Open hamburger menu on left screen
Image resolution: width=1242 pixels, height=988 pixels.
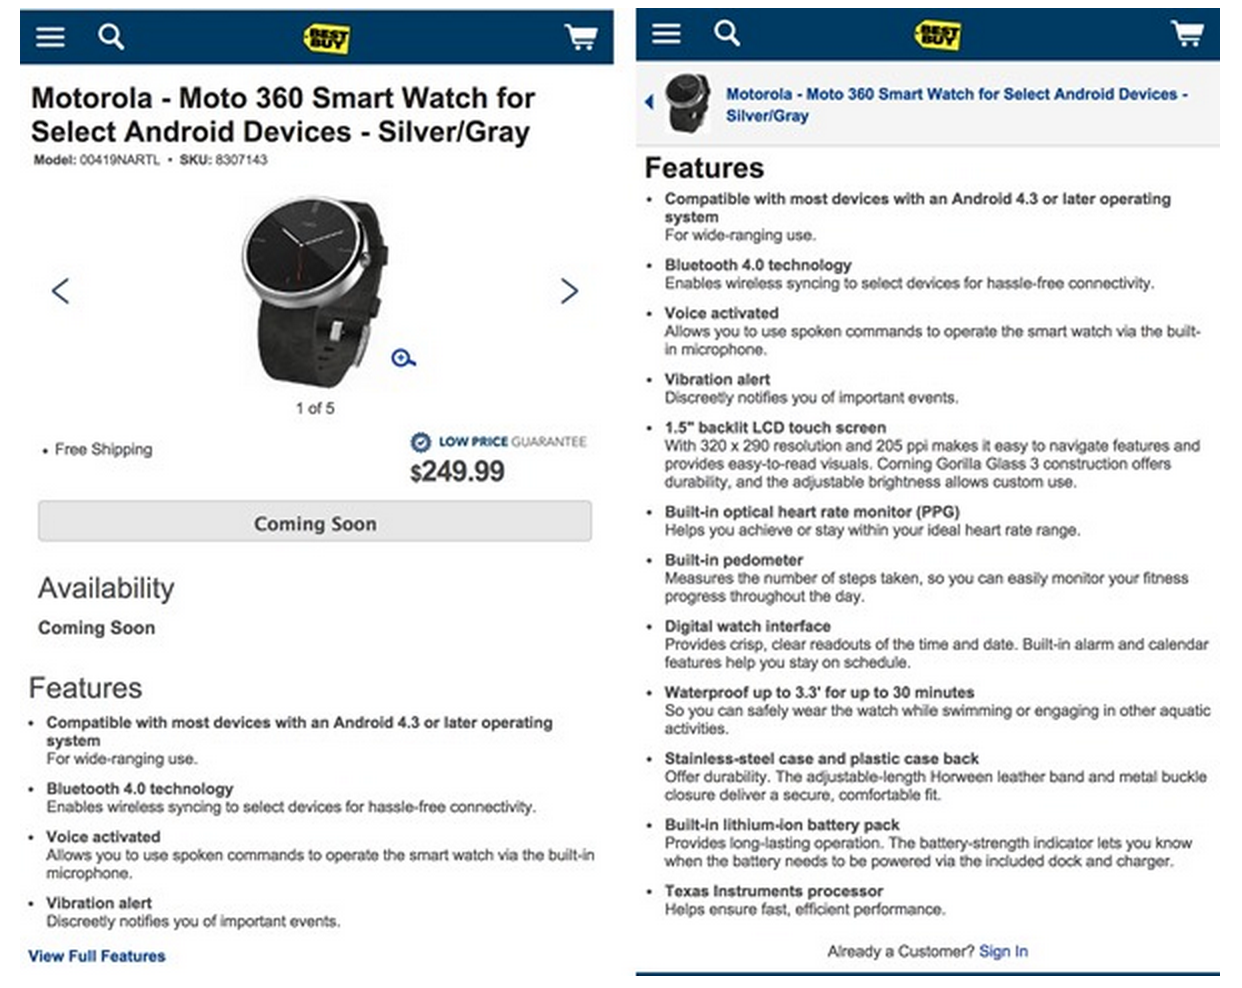pyautogui.click(x=50, y=37)
